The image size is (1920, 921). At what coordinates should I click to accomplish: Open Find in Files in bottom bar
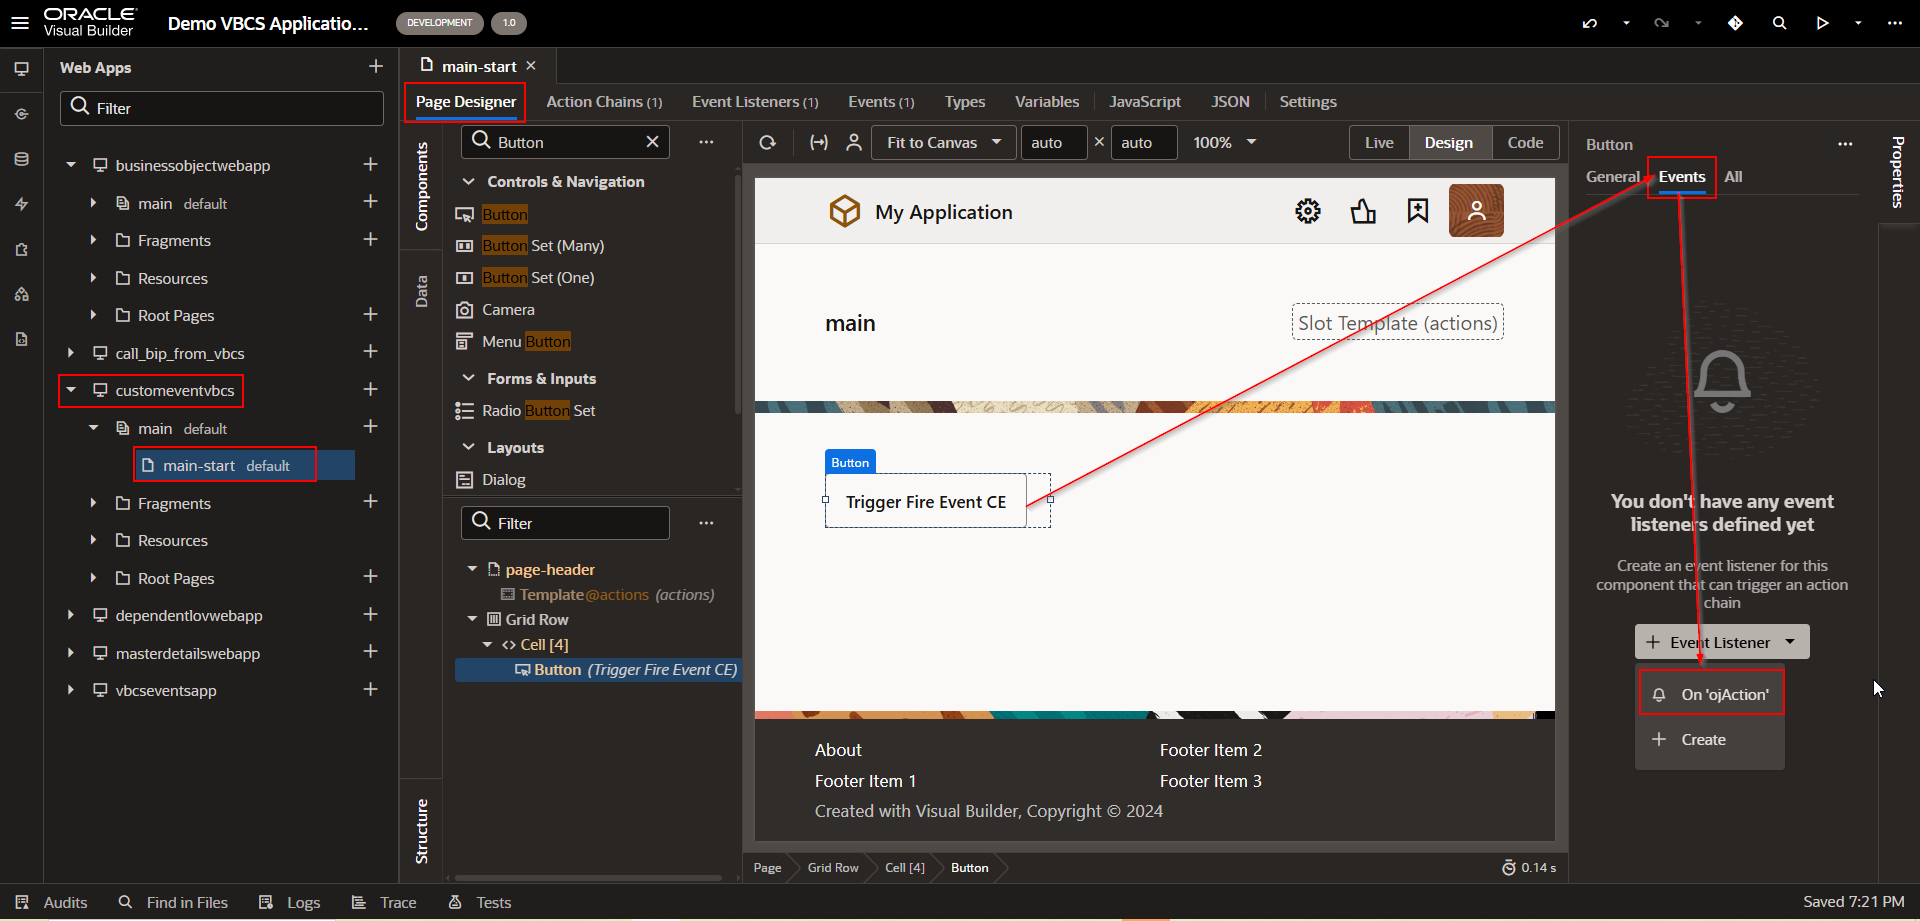coord(173,902)
